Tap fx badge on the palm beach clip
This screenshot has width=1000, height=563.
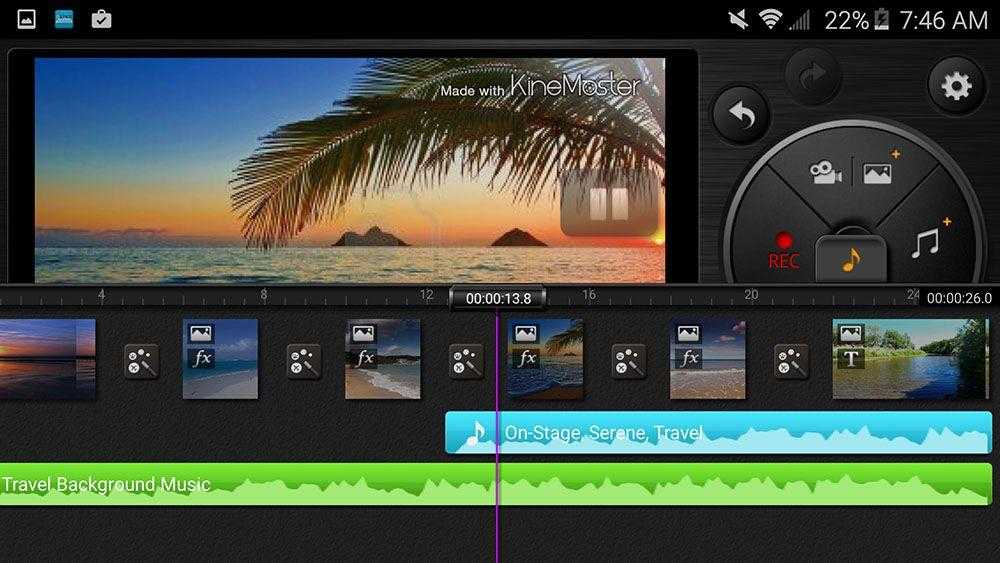point(527,358)
